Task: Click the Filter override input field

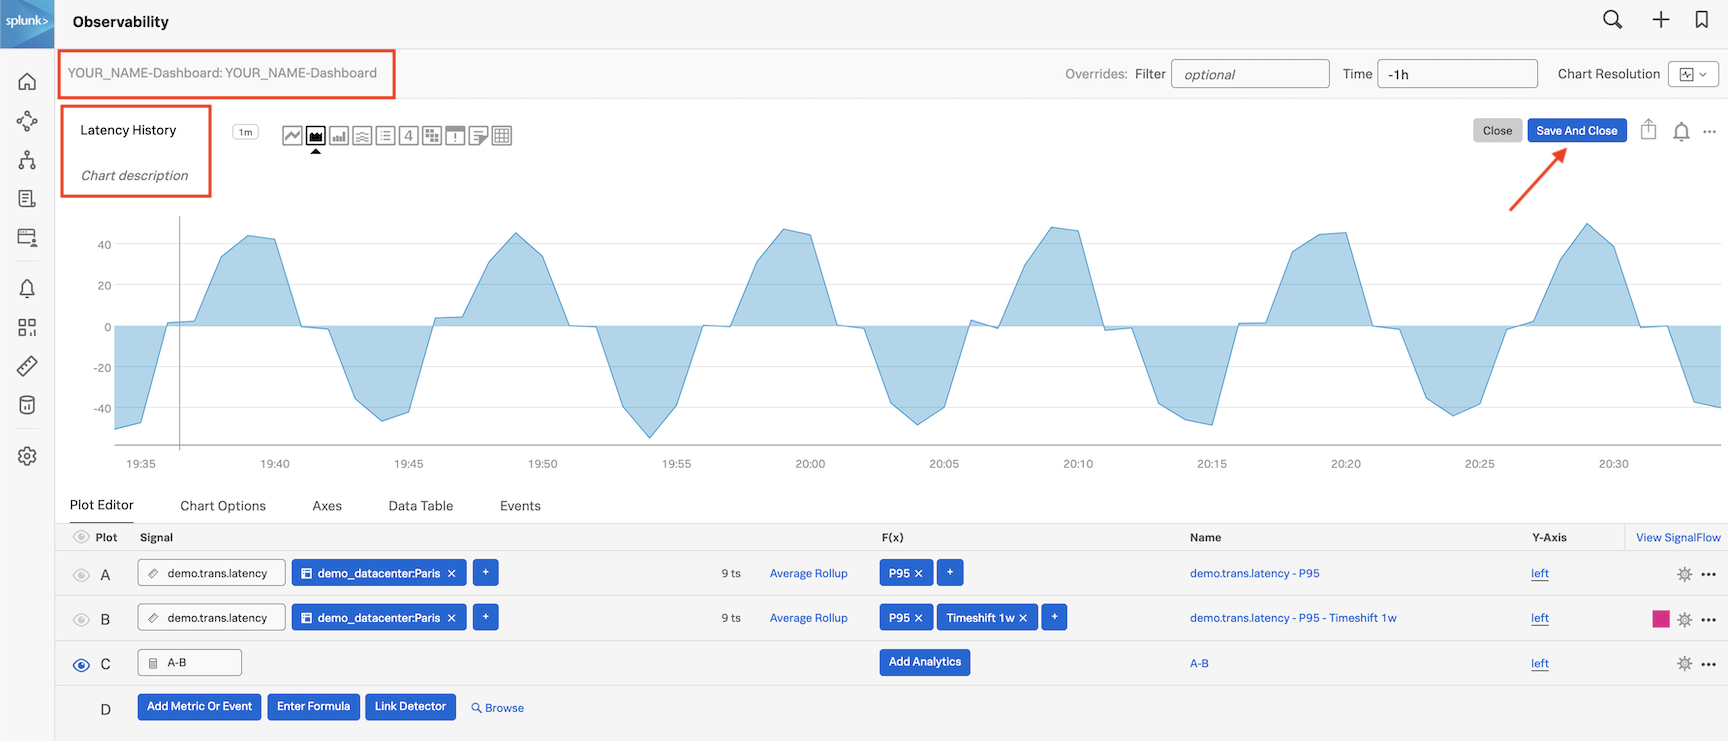Action: [x=1249, y=74]
